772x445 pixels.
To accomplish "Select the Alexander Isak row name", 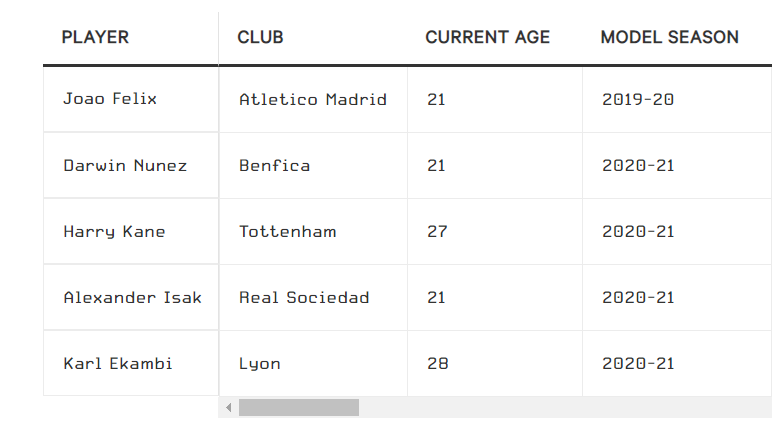I will coord(132,297).
